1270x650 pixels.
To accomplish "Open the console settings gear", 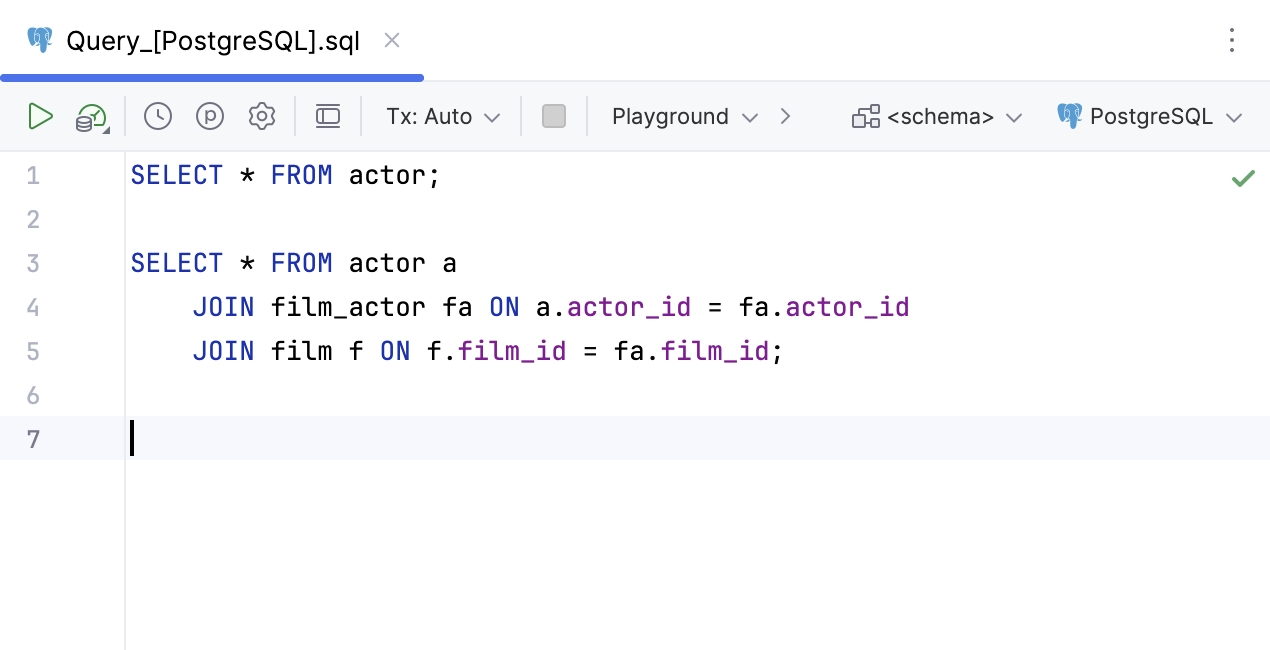I will (262, 116).
